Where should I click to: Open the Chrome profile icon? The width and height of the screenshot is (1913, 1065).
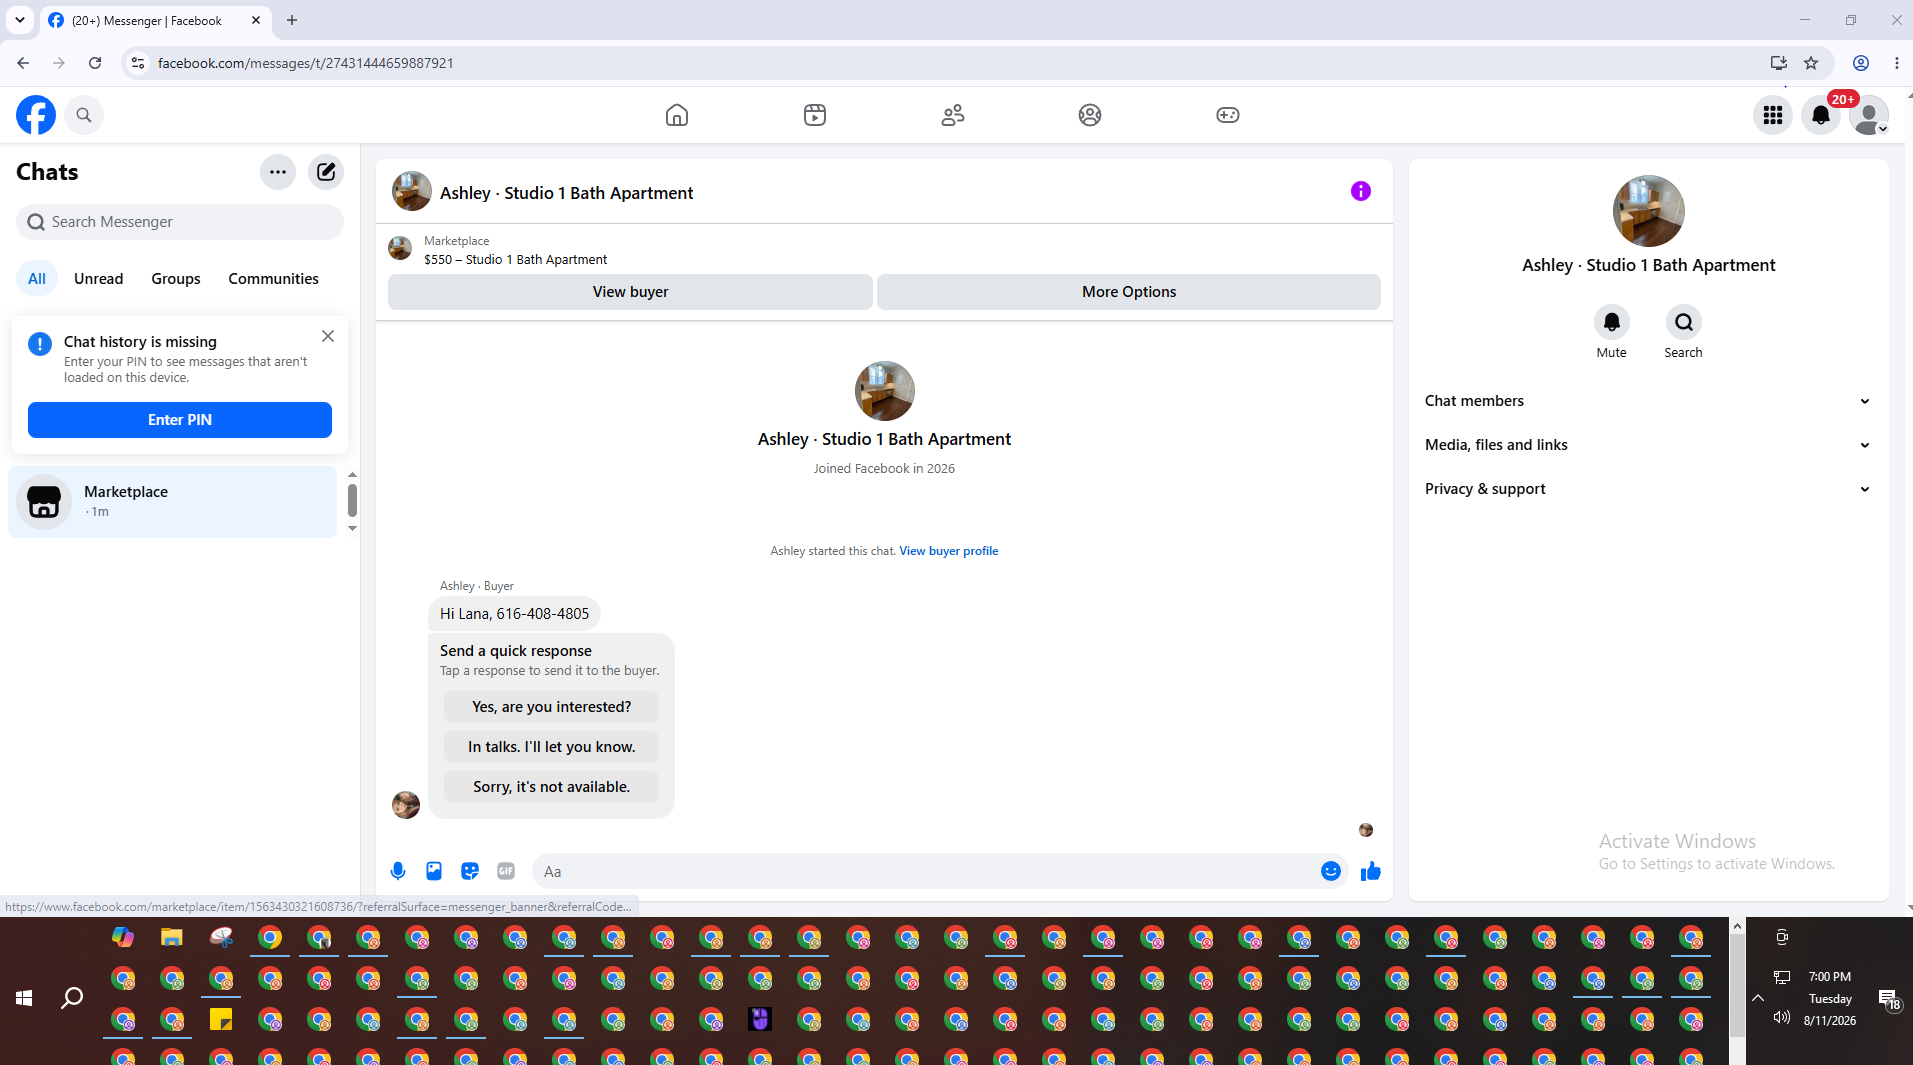click(1861, 63)
